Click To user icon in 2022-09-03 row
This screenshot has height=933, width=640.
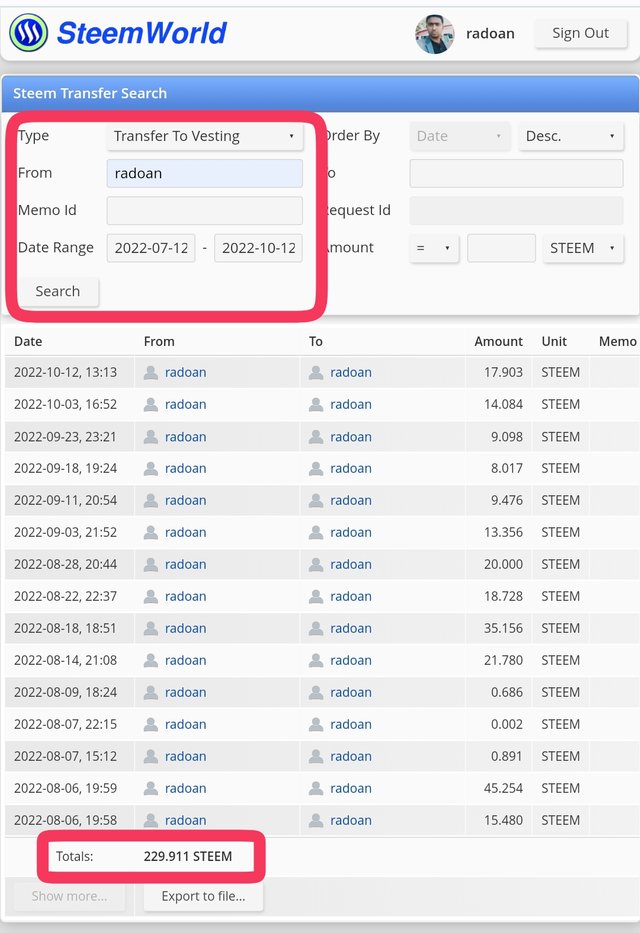[316, 533]
